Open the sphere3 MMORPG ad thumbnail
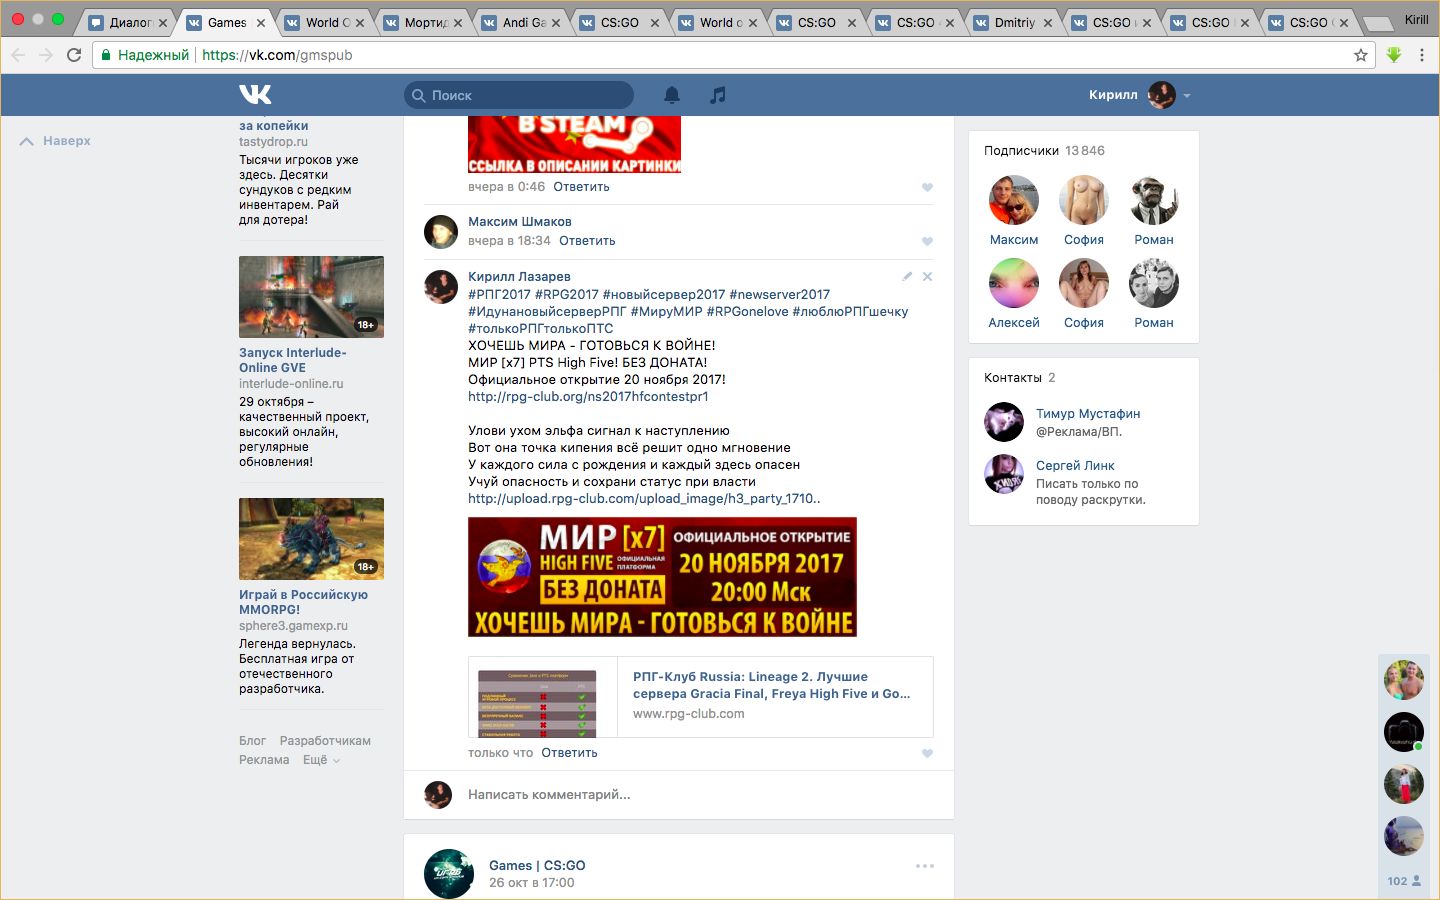The height and width of the screenshot is (900, 1440). tap(311, 539)
